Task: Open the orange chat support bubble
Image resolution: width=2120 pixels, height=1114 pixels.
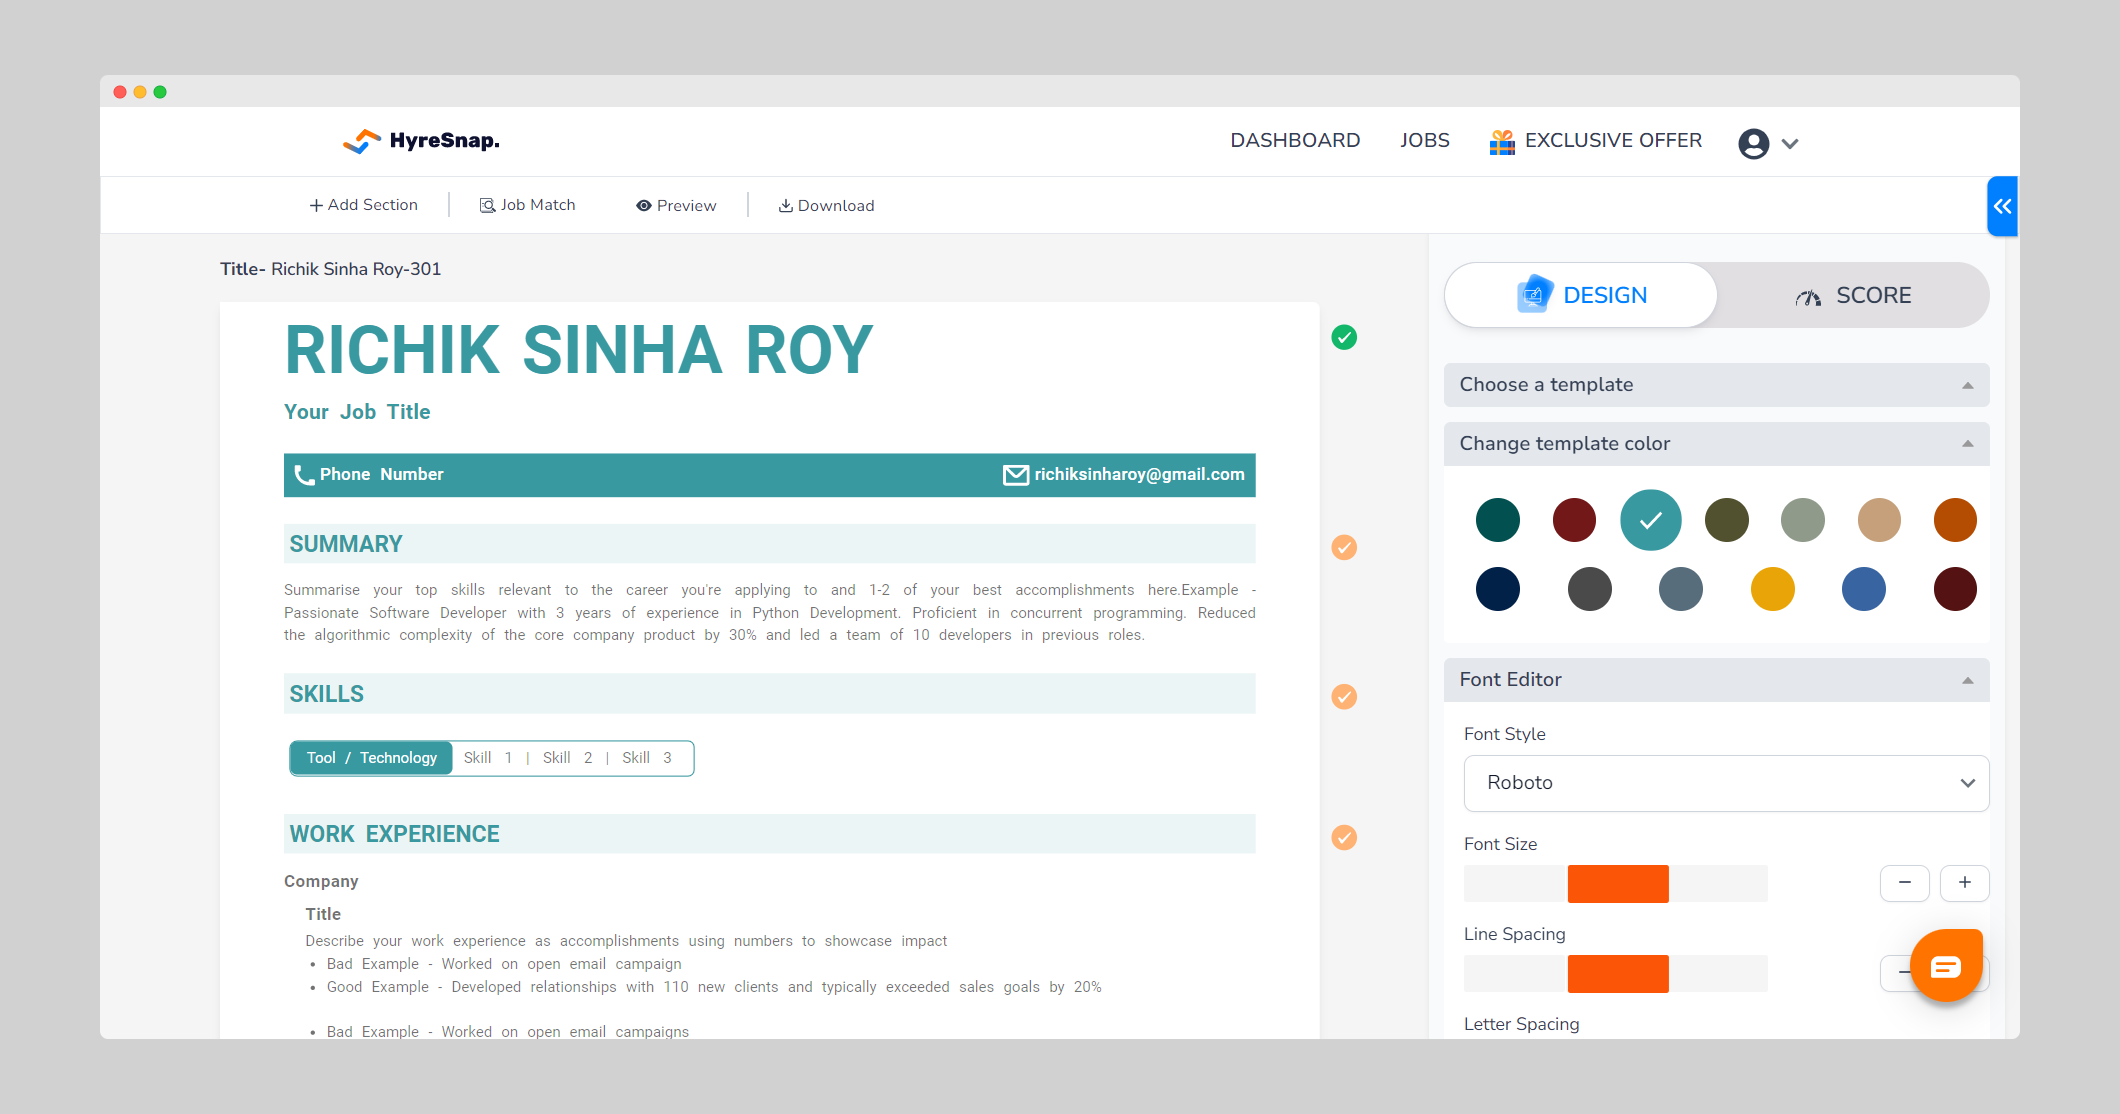Action: [1946, 966]
